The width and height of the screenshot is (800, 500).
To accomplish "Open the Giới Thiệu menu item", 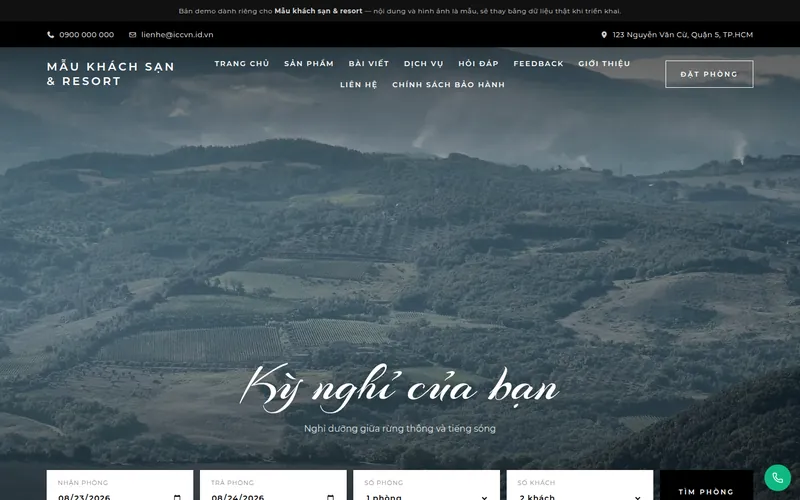I will 604,63.
